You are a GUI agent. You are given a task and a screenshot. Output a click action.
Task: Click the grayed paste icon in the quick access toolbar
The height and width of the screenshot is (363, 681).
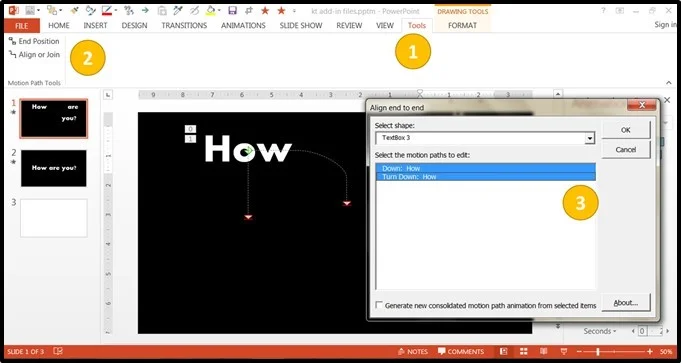(162, 10)
